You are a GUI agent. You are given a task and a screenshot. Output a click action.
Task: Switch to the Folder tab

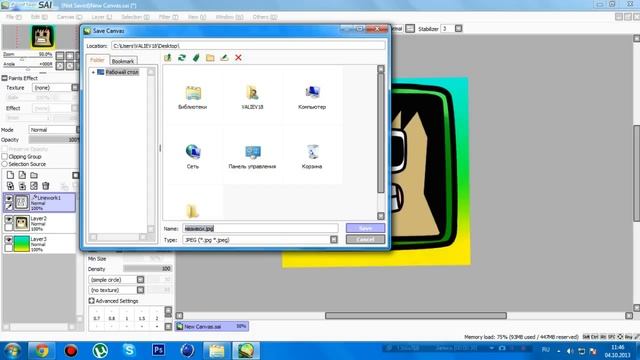coord(98,60)
